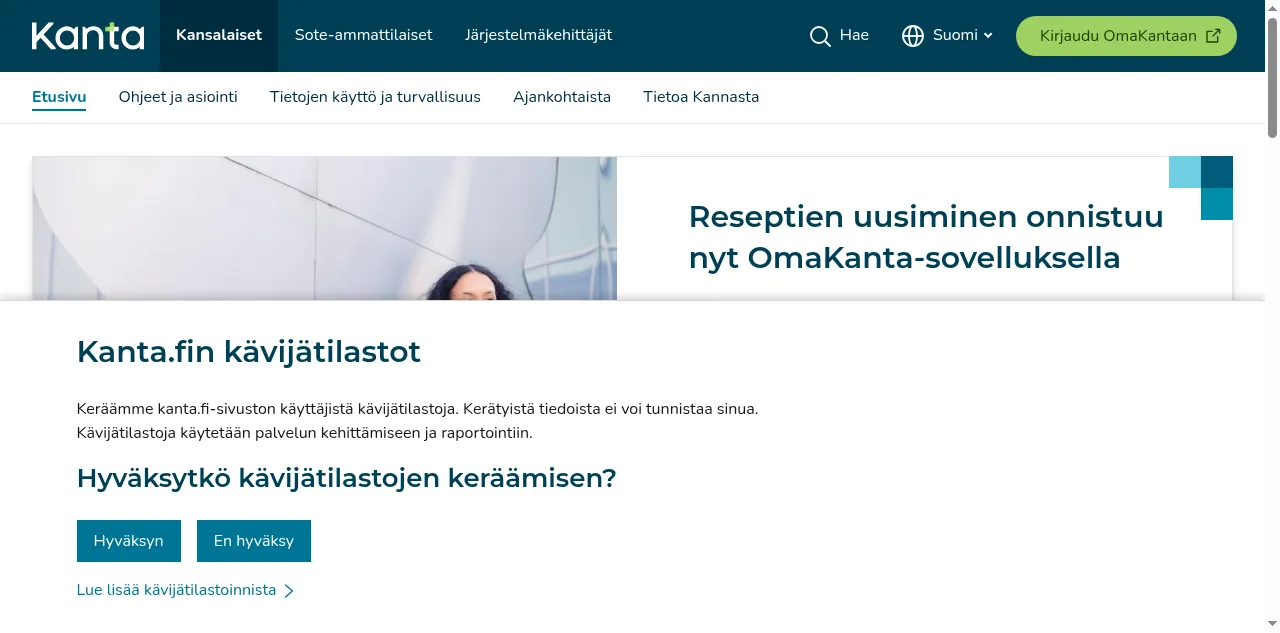Open the Kansalaiset tab
The width and height of the screenshot is (1280, 633).
219,36
